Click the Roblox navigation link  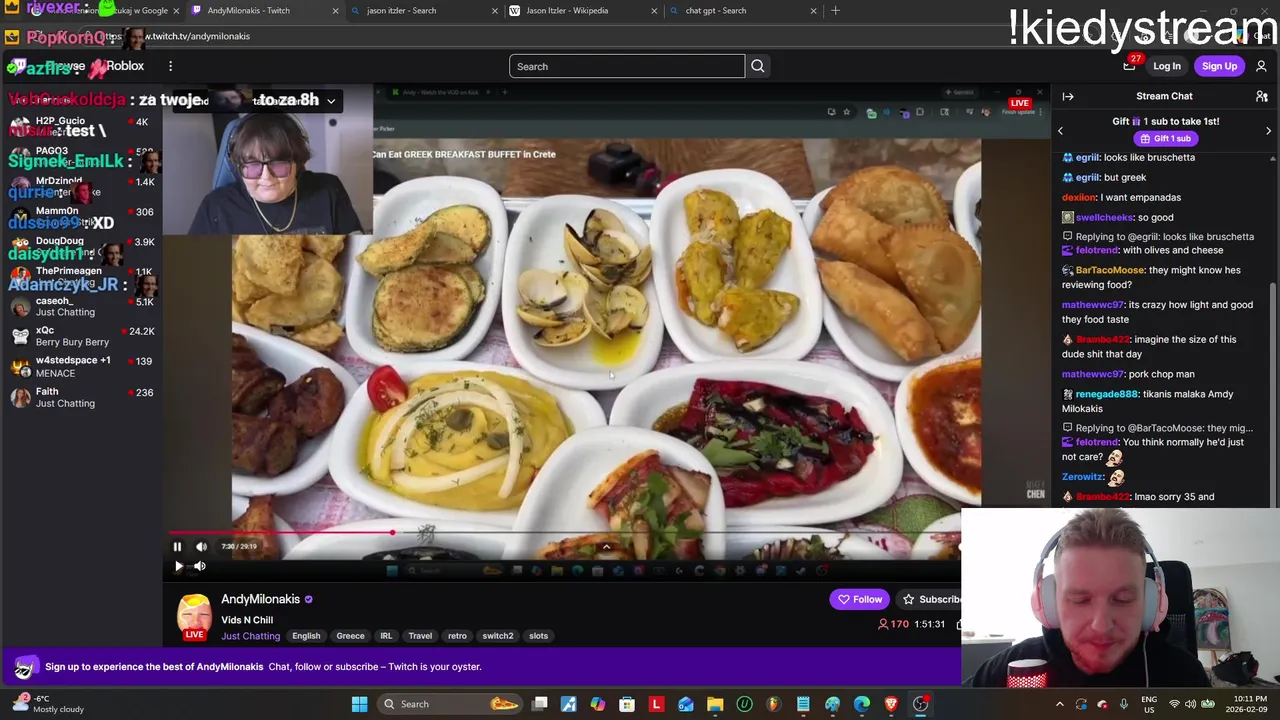click(125, 66)
